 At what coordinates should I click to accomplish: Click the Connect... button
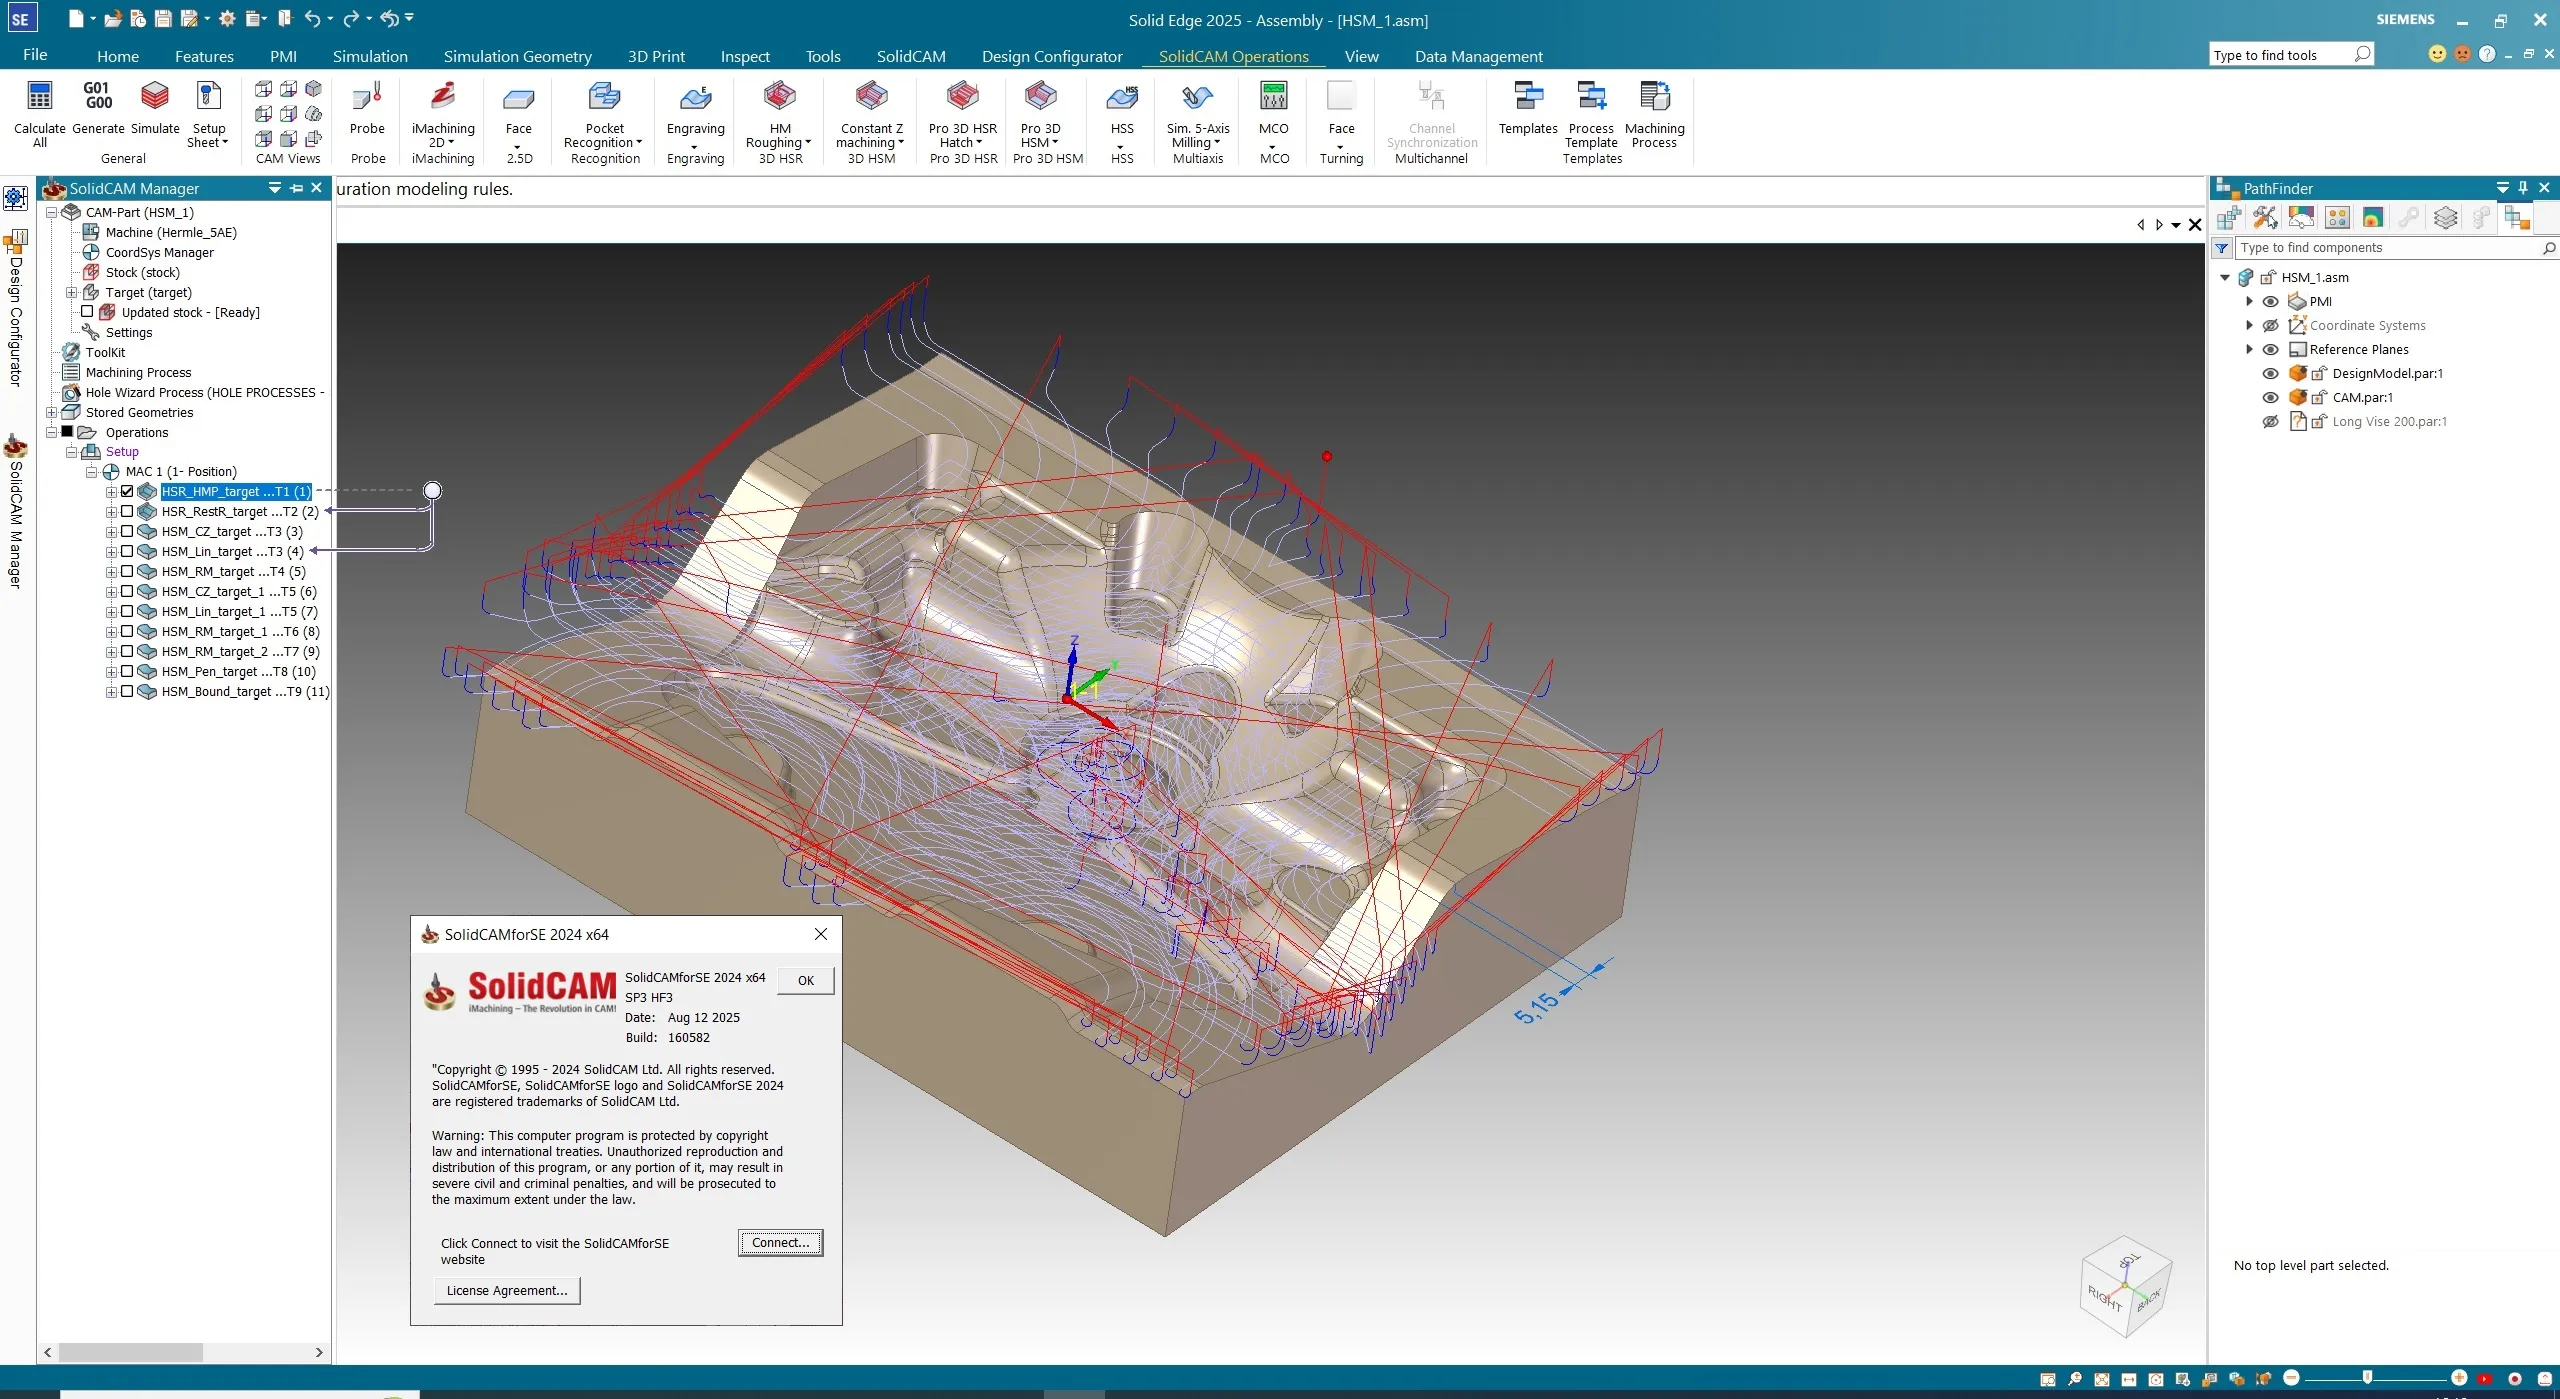[781, 1243]
